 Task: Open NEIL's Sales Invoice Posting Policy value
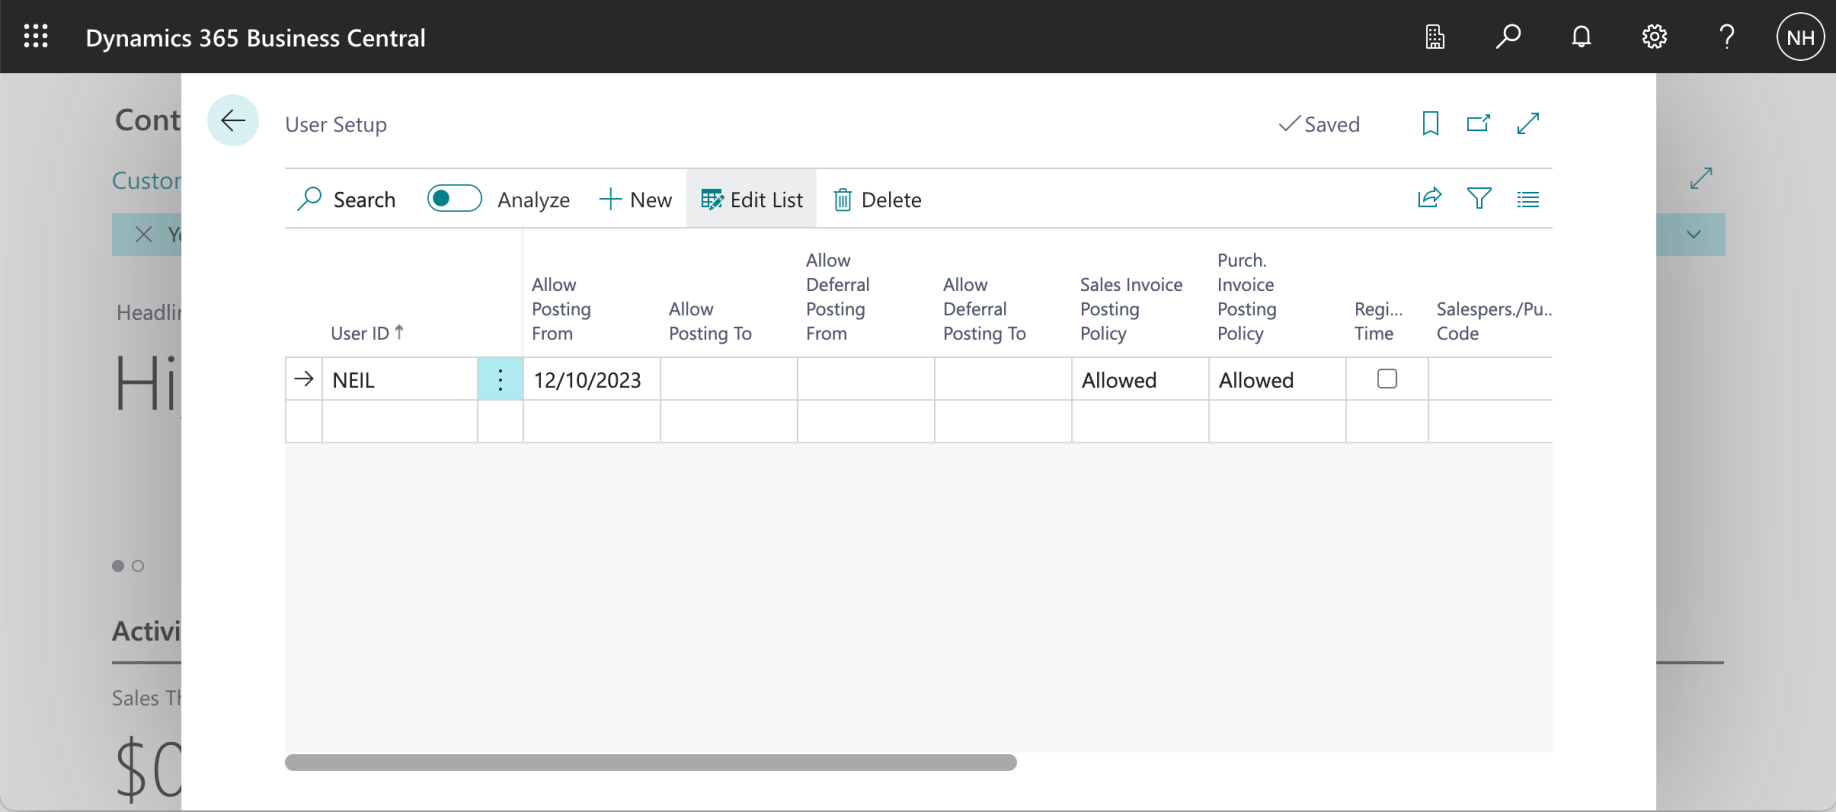click(1140, 379)
